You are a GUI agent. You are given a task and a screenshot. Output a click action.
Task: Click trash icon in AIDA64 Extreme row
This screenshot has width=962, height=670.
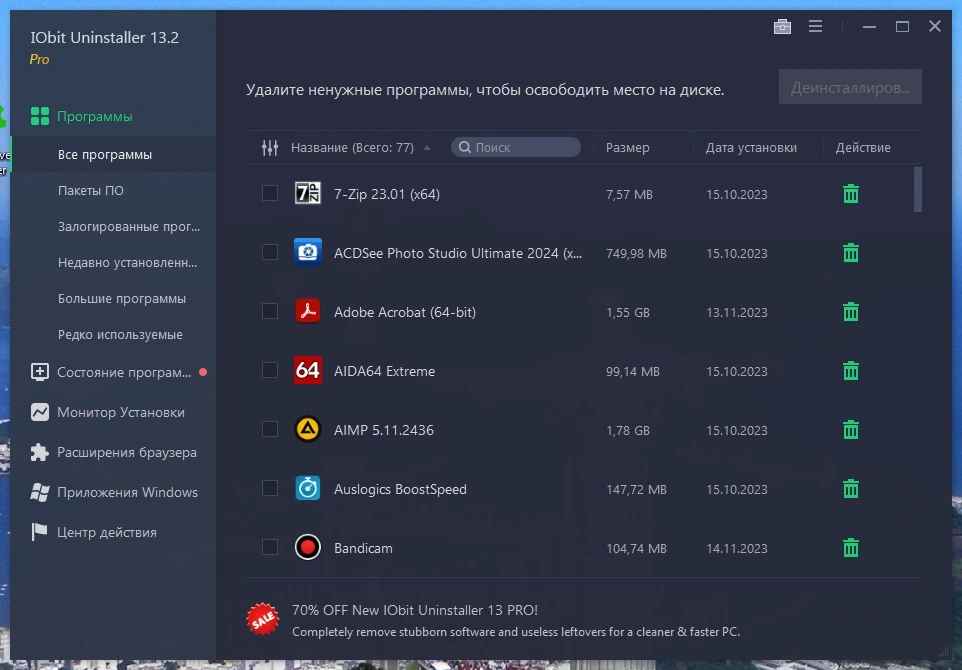pos(850,371)
